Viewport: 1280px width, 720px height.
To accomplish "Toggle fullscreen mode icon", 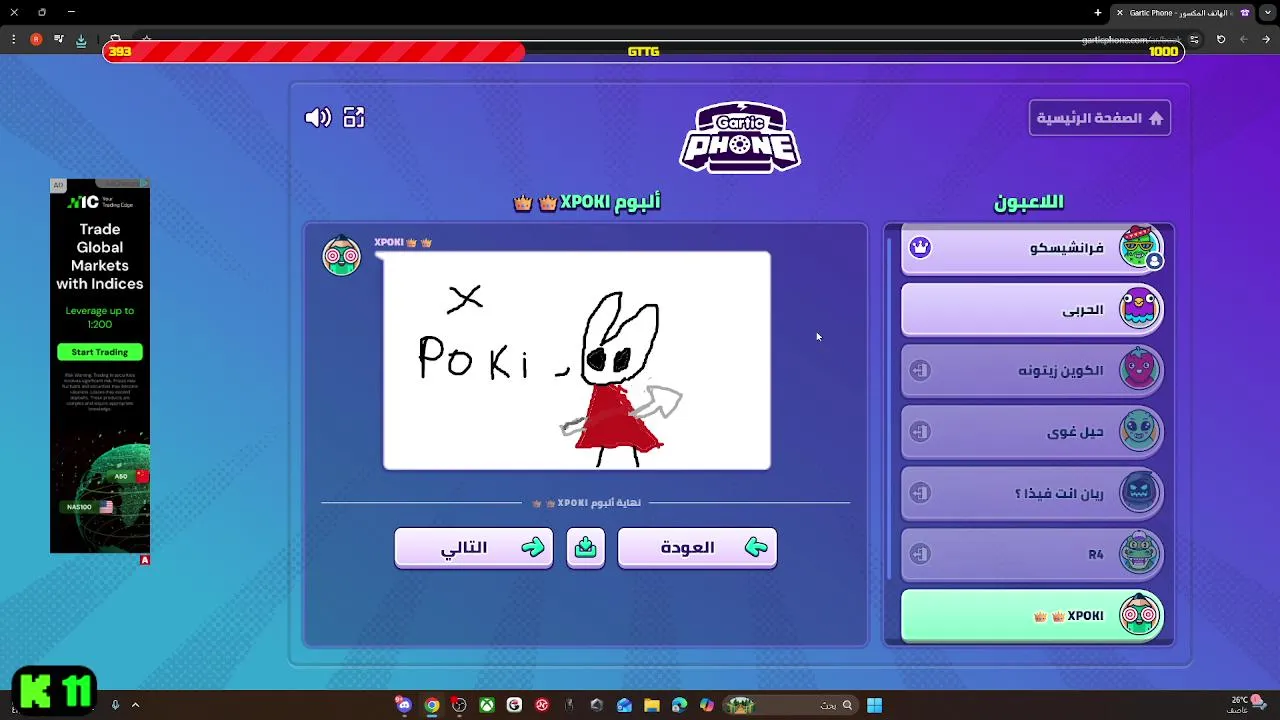I will 354,118.
